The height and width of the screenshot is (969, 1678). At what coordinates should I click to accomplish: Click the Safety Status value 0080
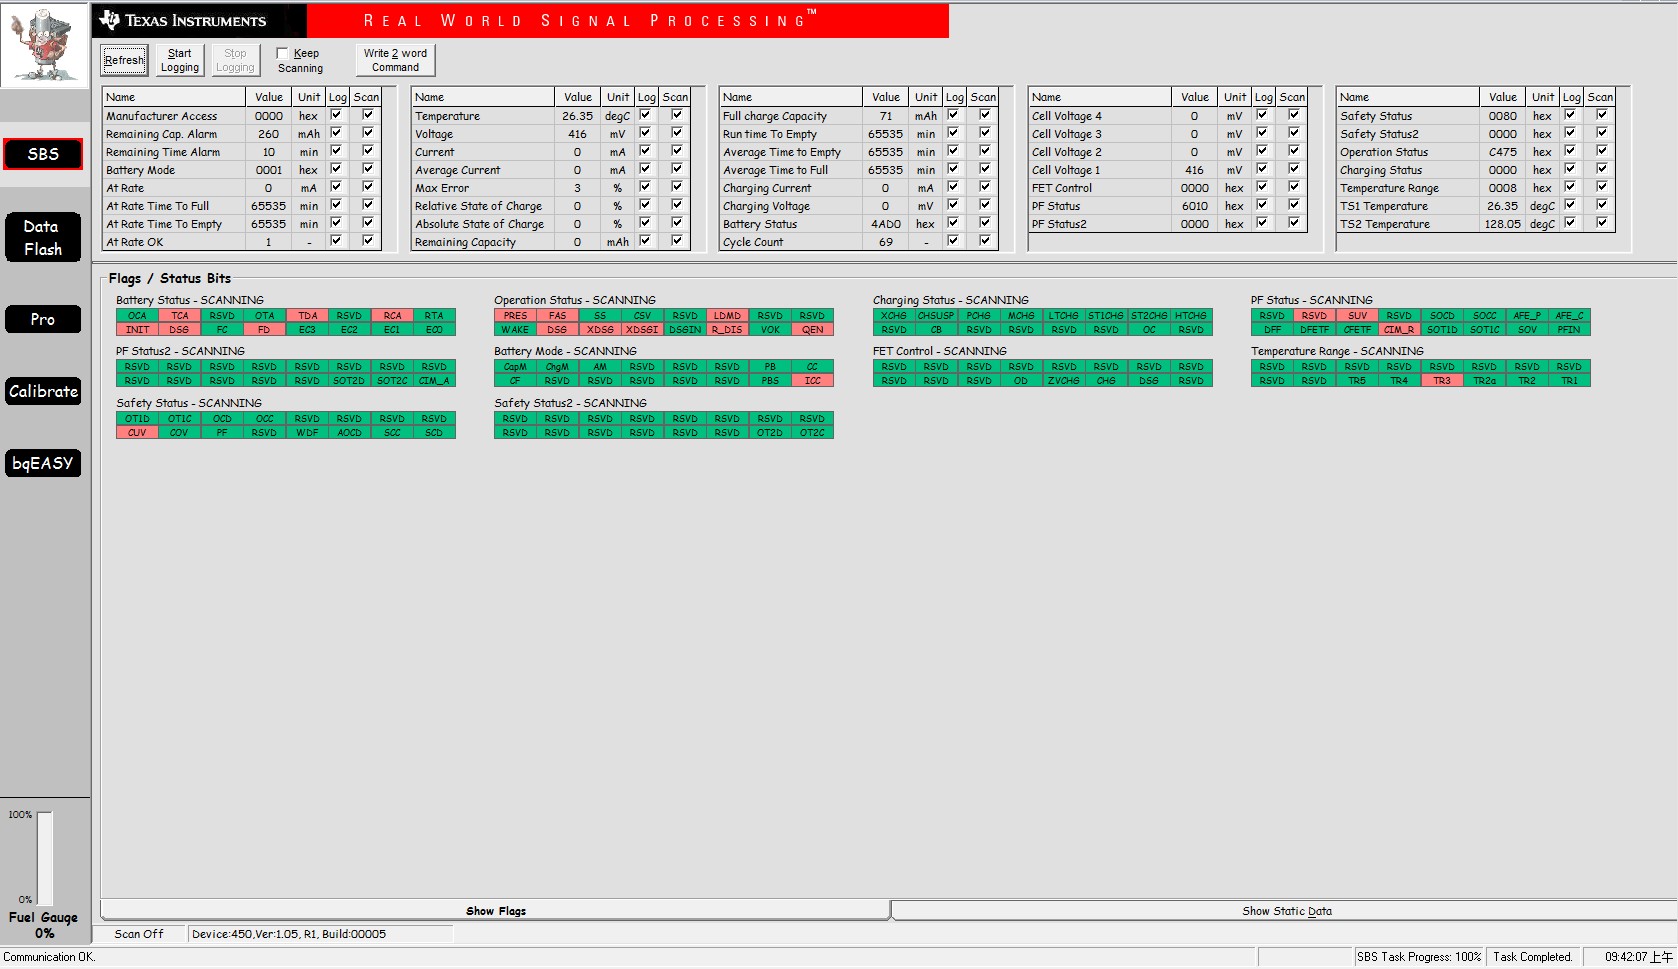click(x=1502, y=116)
